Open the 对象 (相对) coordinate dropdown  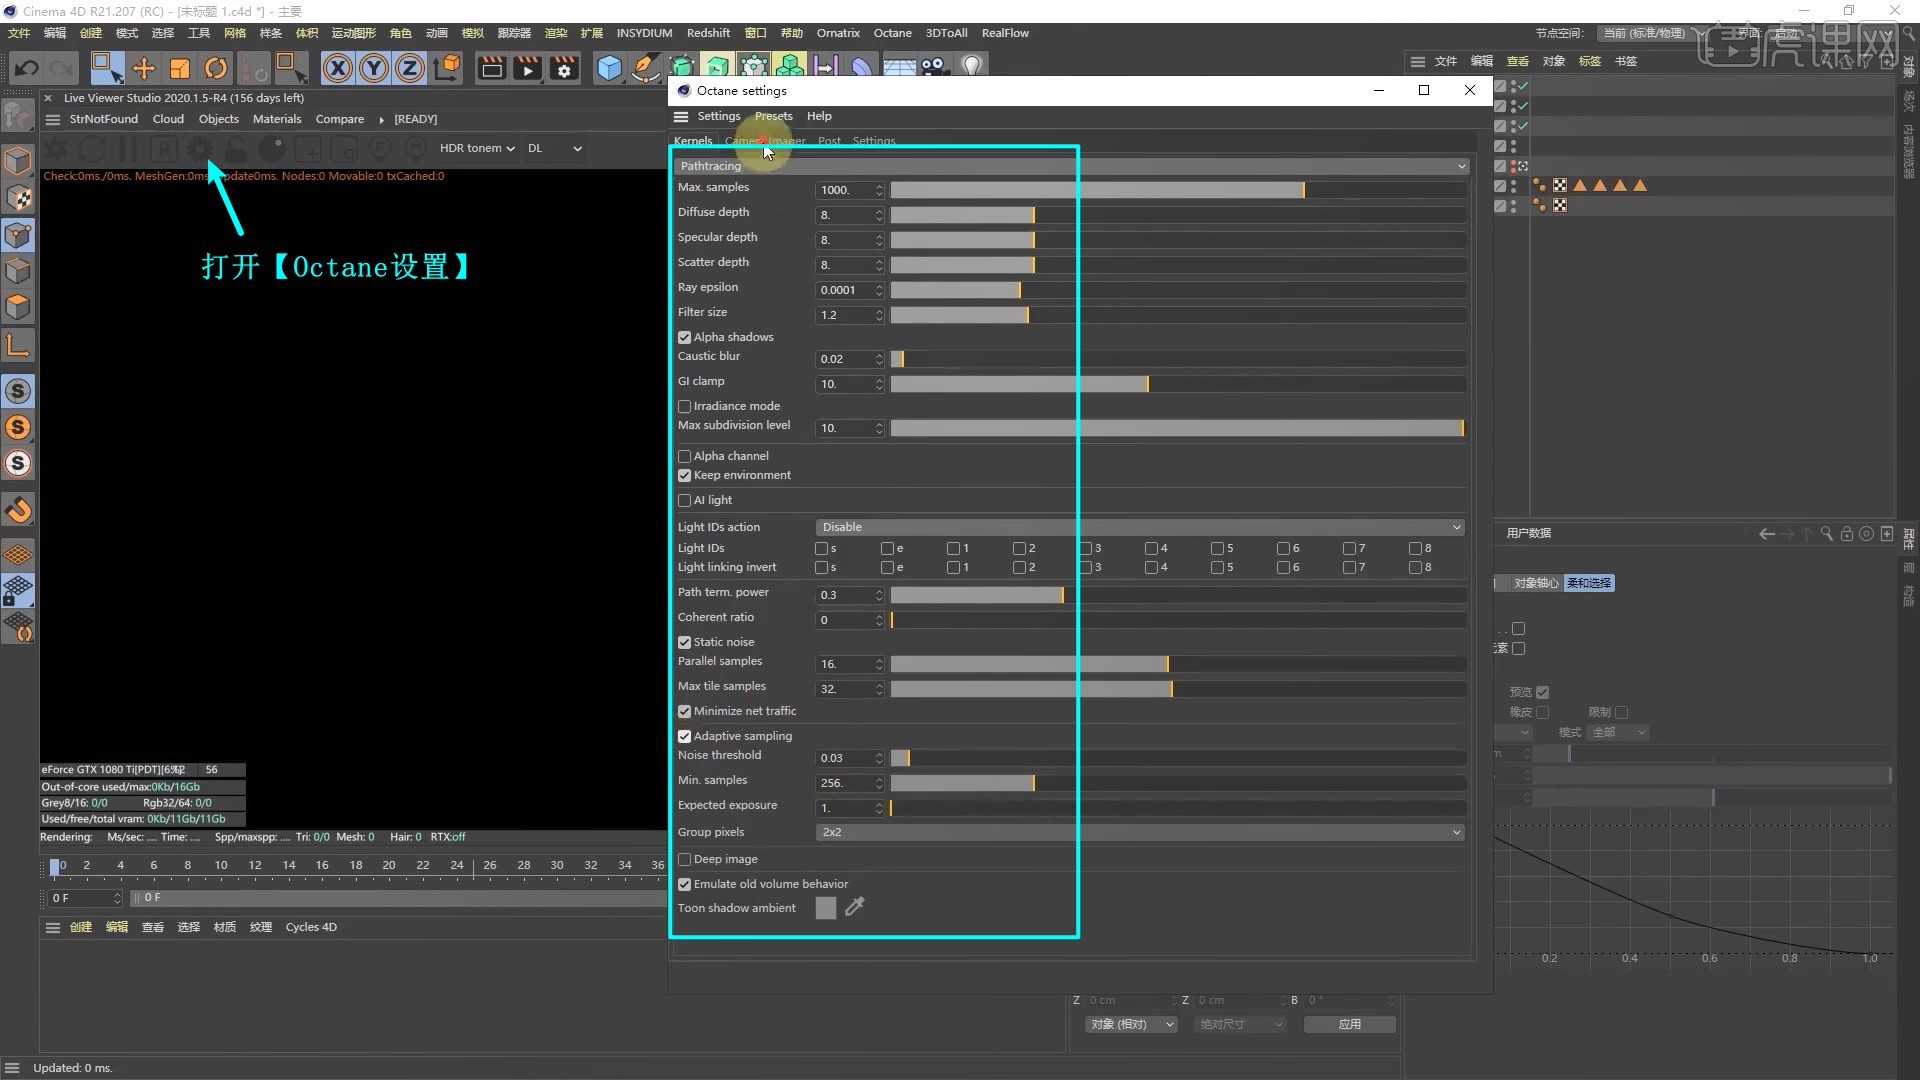click(x=1131, y=1024)
